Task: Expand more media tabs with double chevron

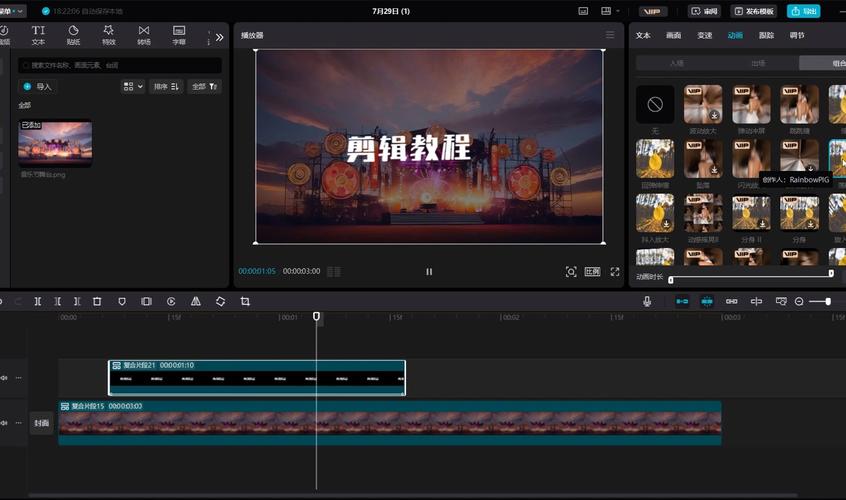Action: click(x=219, y=37)
